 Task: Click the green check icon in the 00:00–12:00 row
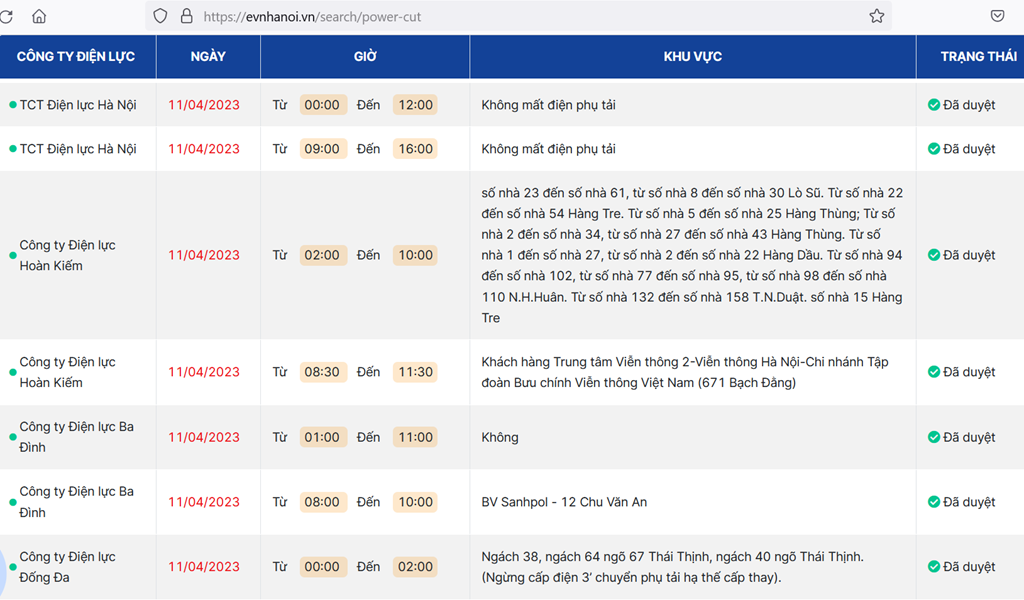[x=934, y=105]
